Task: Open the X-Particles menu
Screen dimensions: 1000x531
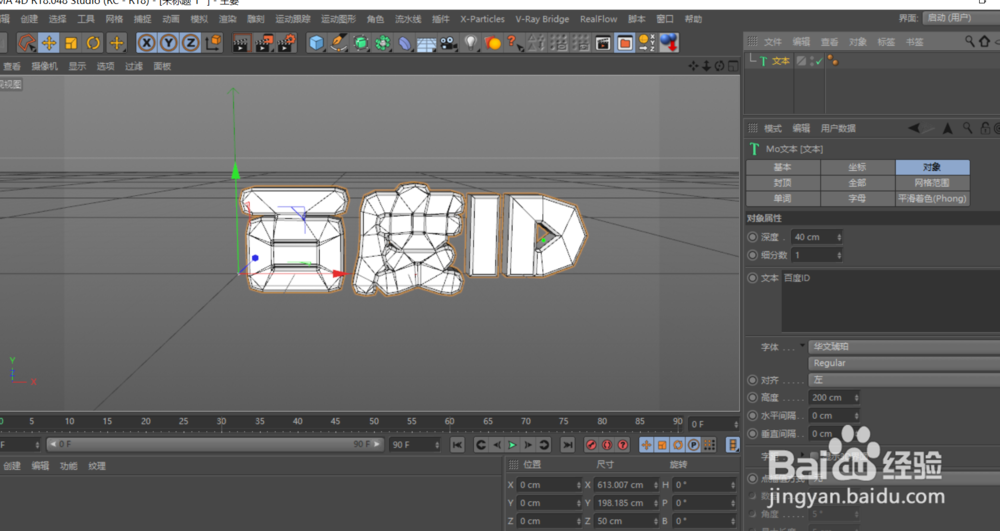Action: coord(482,19)
